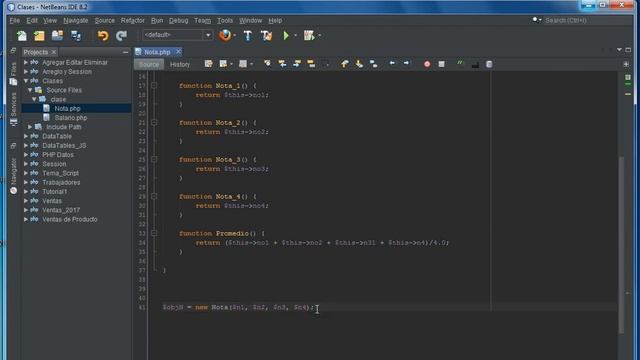This screenshot has height=360, width=640.
Task: Expand the Arreglo y Session project
Action: click(26, 72)
